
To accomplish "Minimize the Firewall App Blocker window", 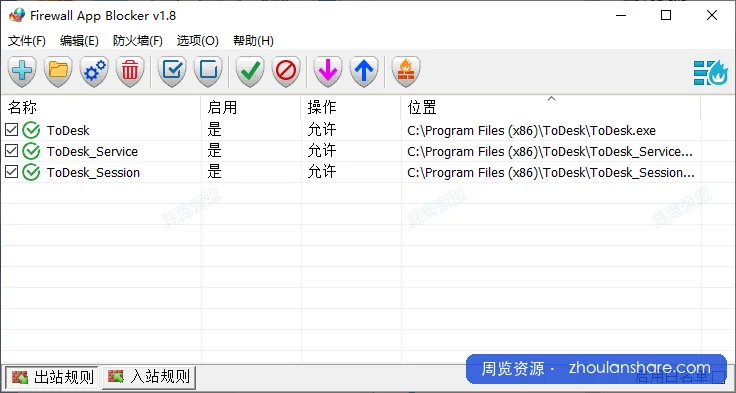I will pos(621,15).
